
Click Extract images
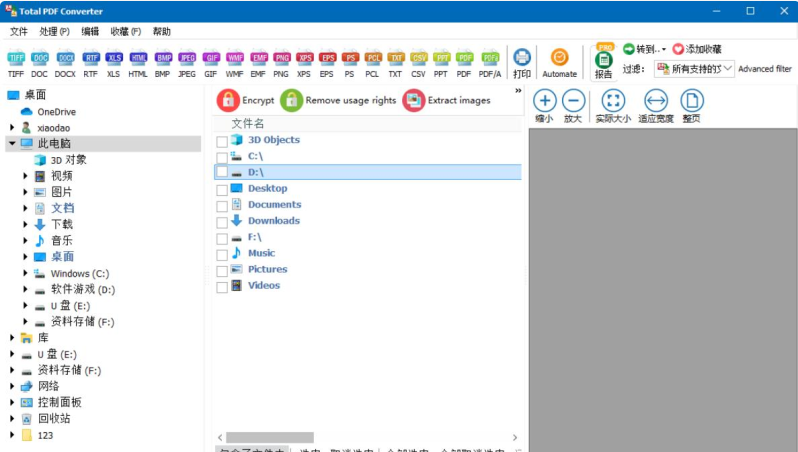[447, 100]
